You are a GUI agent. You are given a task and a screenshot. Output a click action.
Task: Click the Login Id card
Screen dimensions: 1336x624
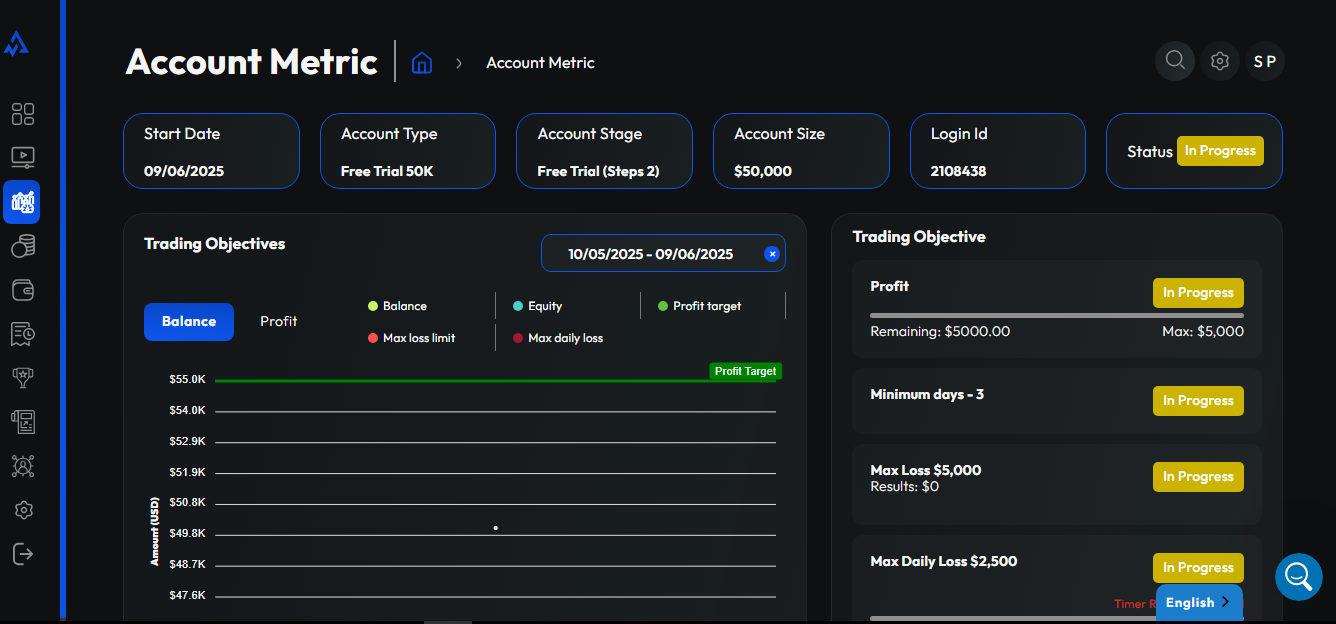point(998,151)
